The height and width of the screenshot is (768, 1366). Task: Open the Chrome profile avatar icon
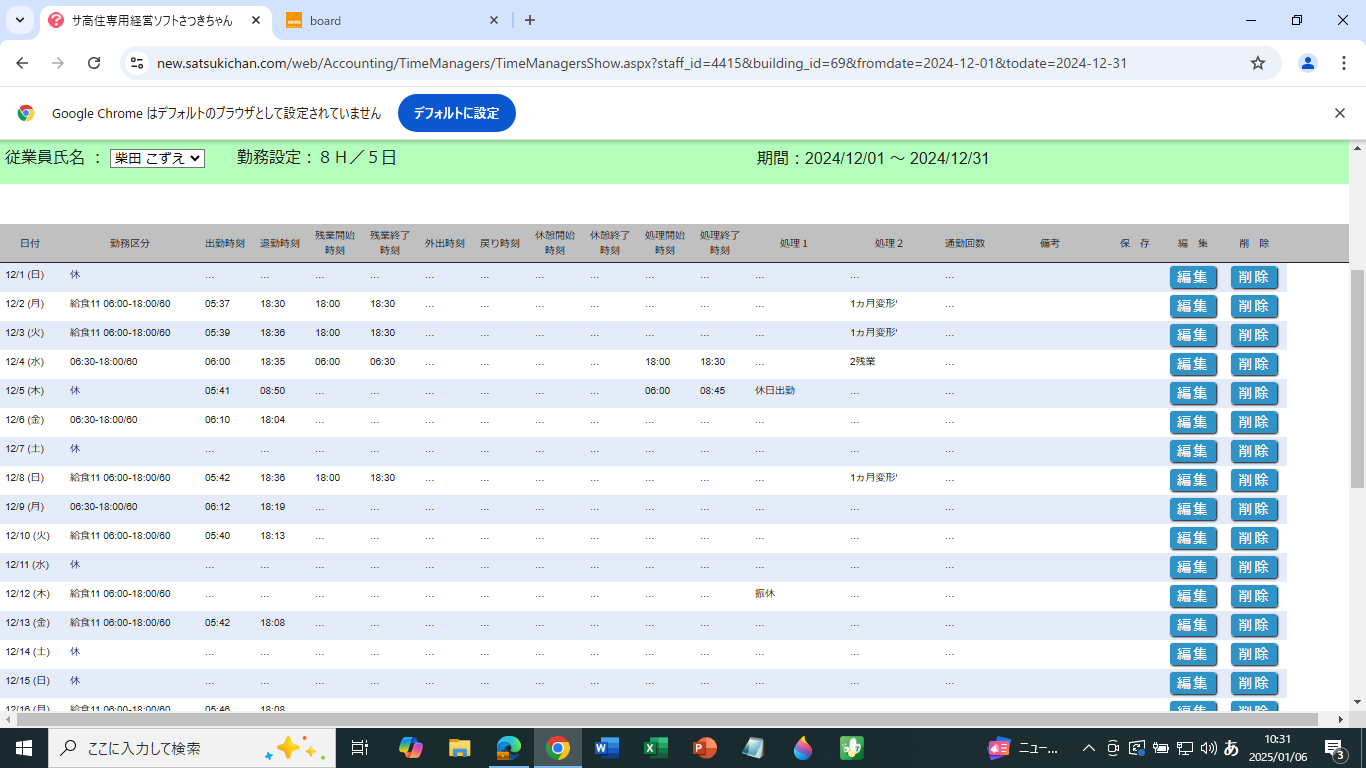pos(1307,63)
